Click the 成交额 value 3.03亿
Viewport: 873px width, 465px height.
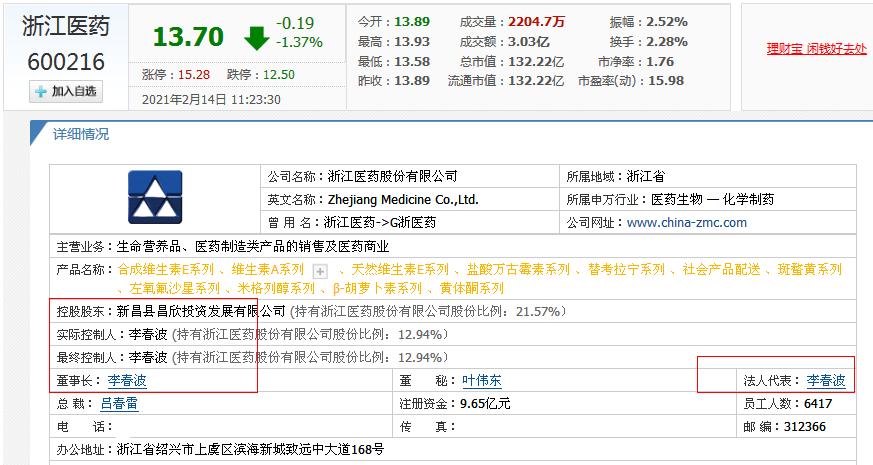click(528, 42)
